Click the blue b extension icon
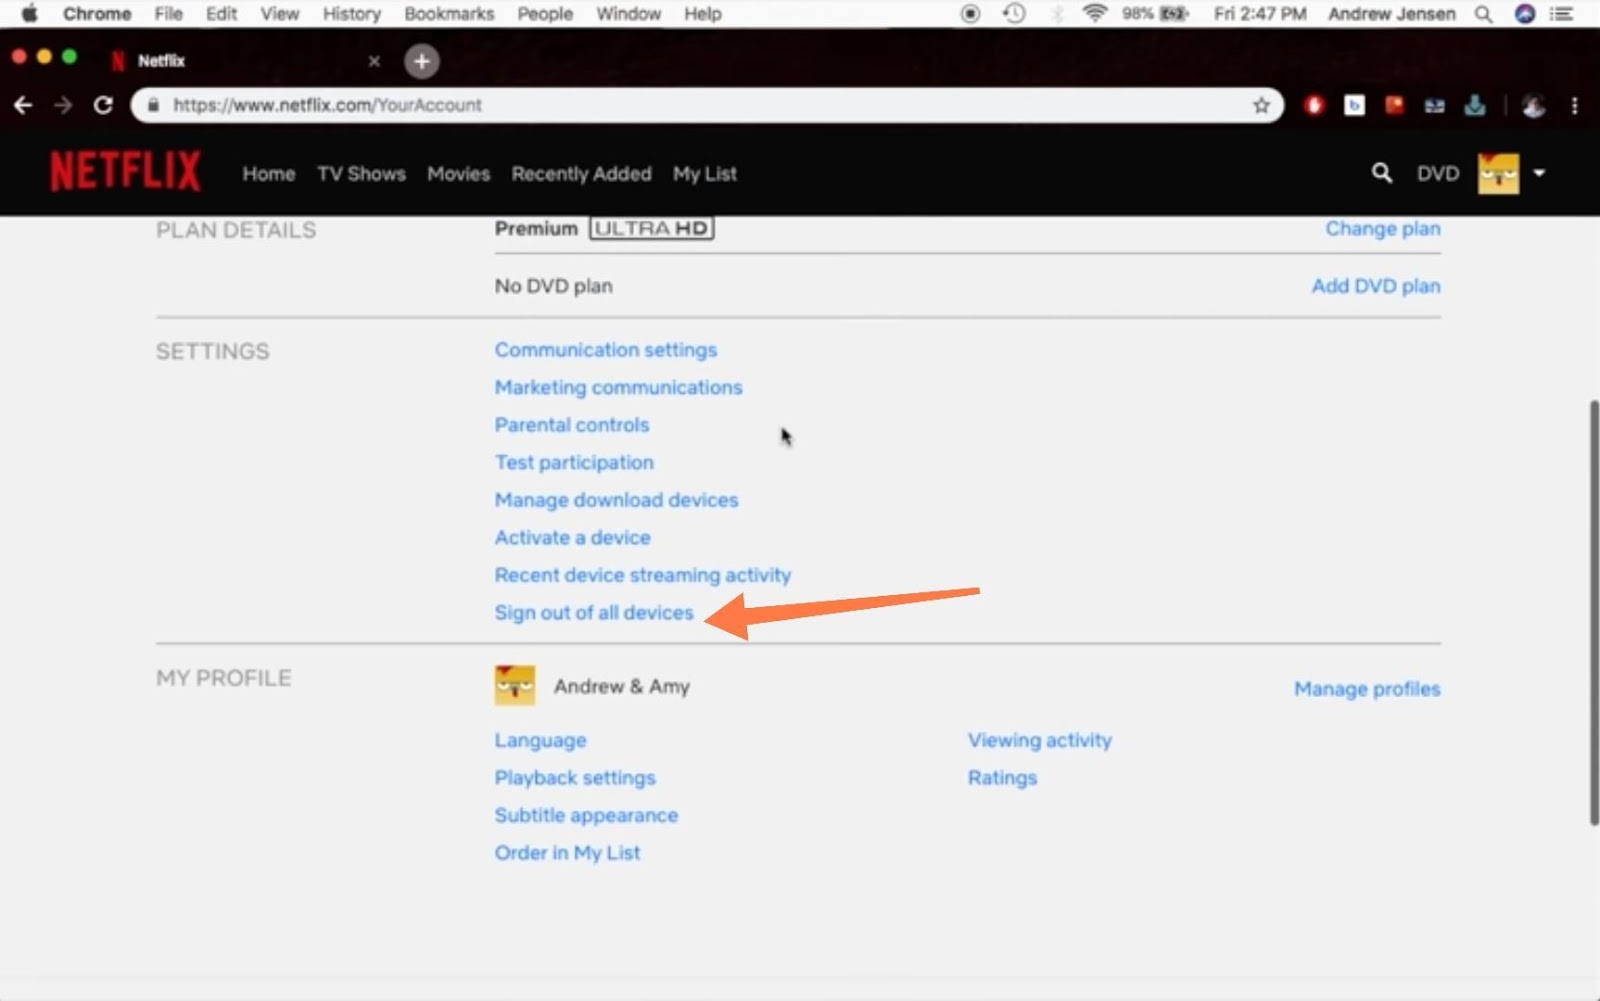Viewport: 1600px width, 1001px height. 1354,105
